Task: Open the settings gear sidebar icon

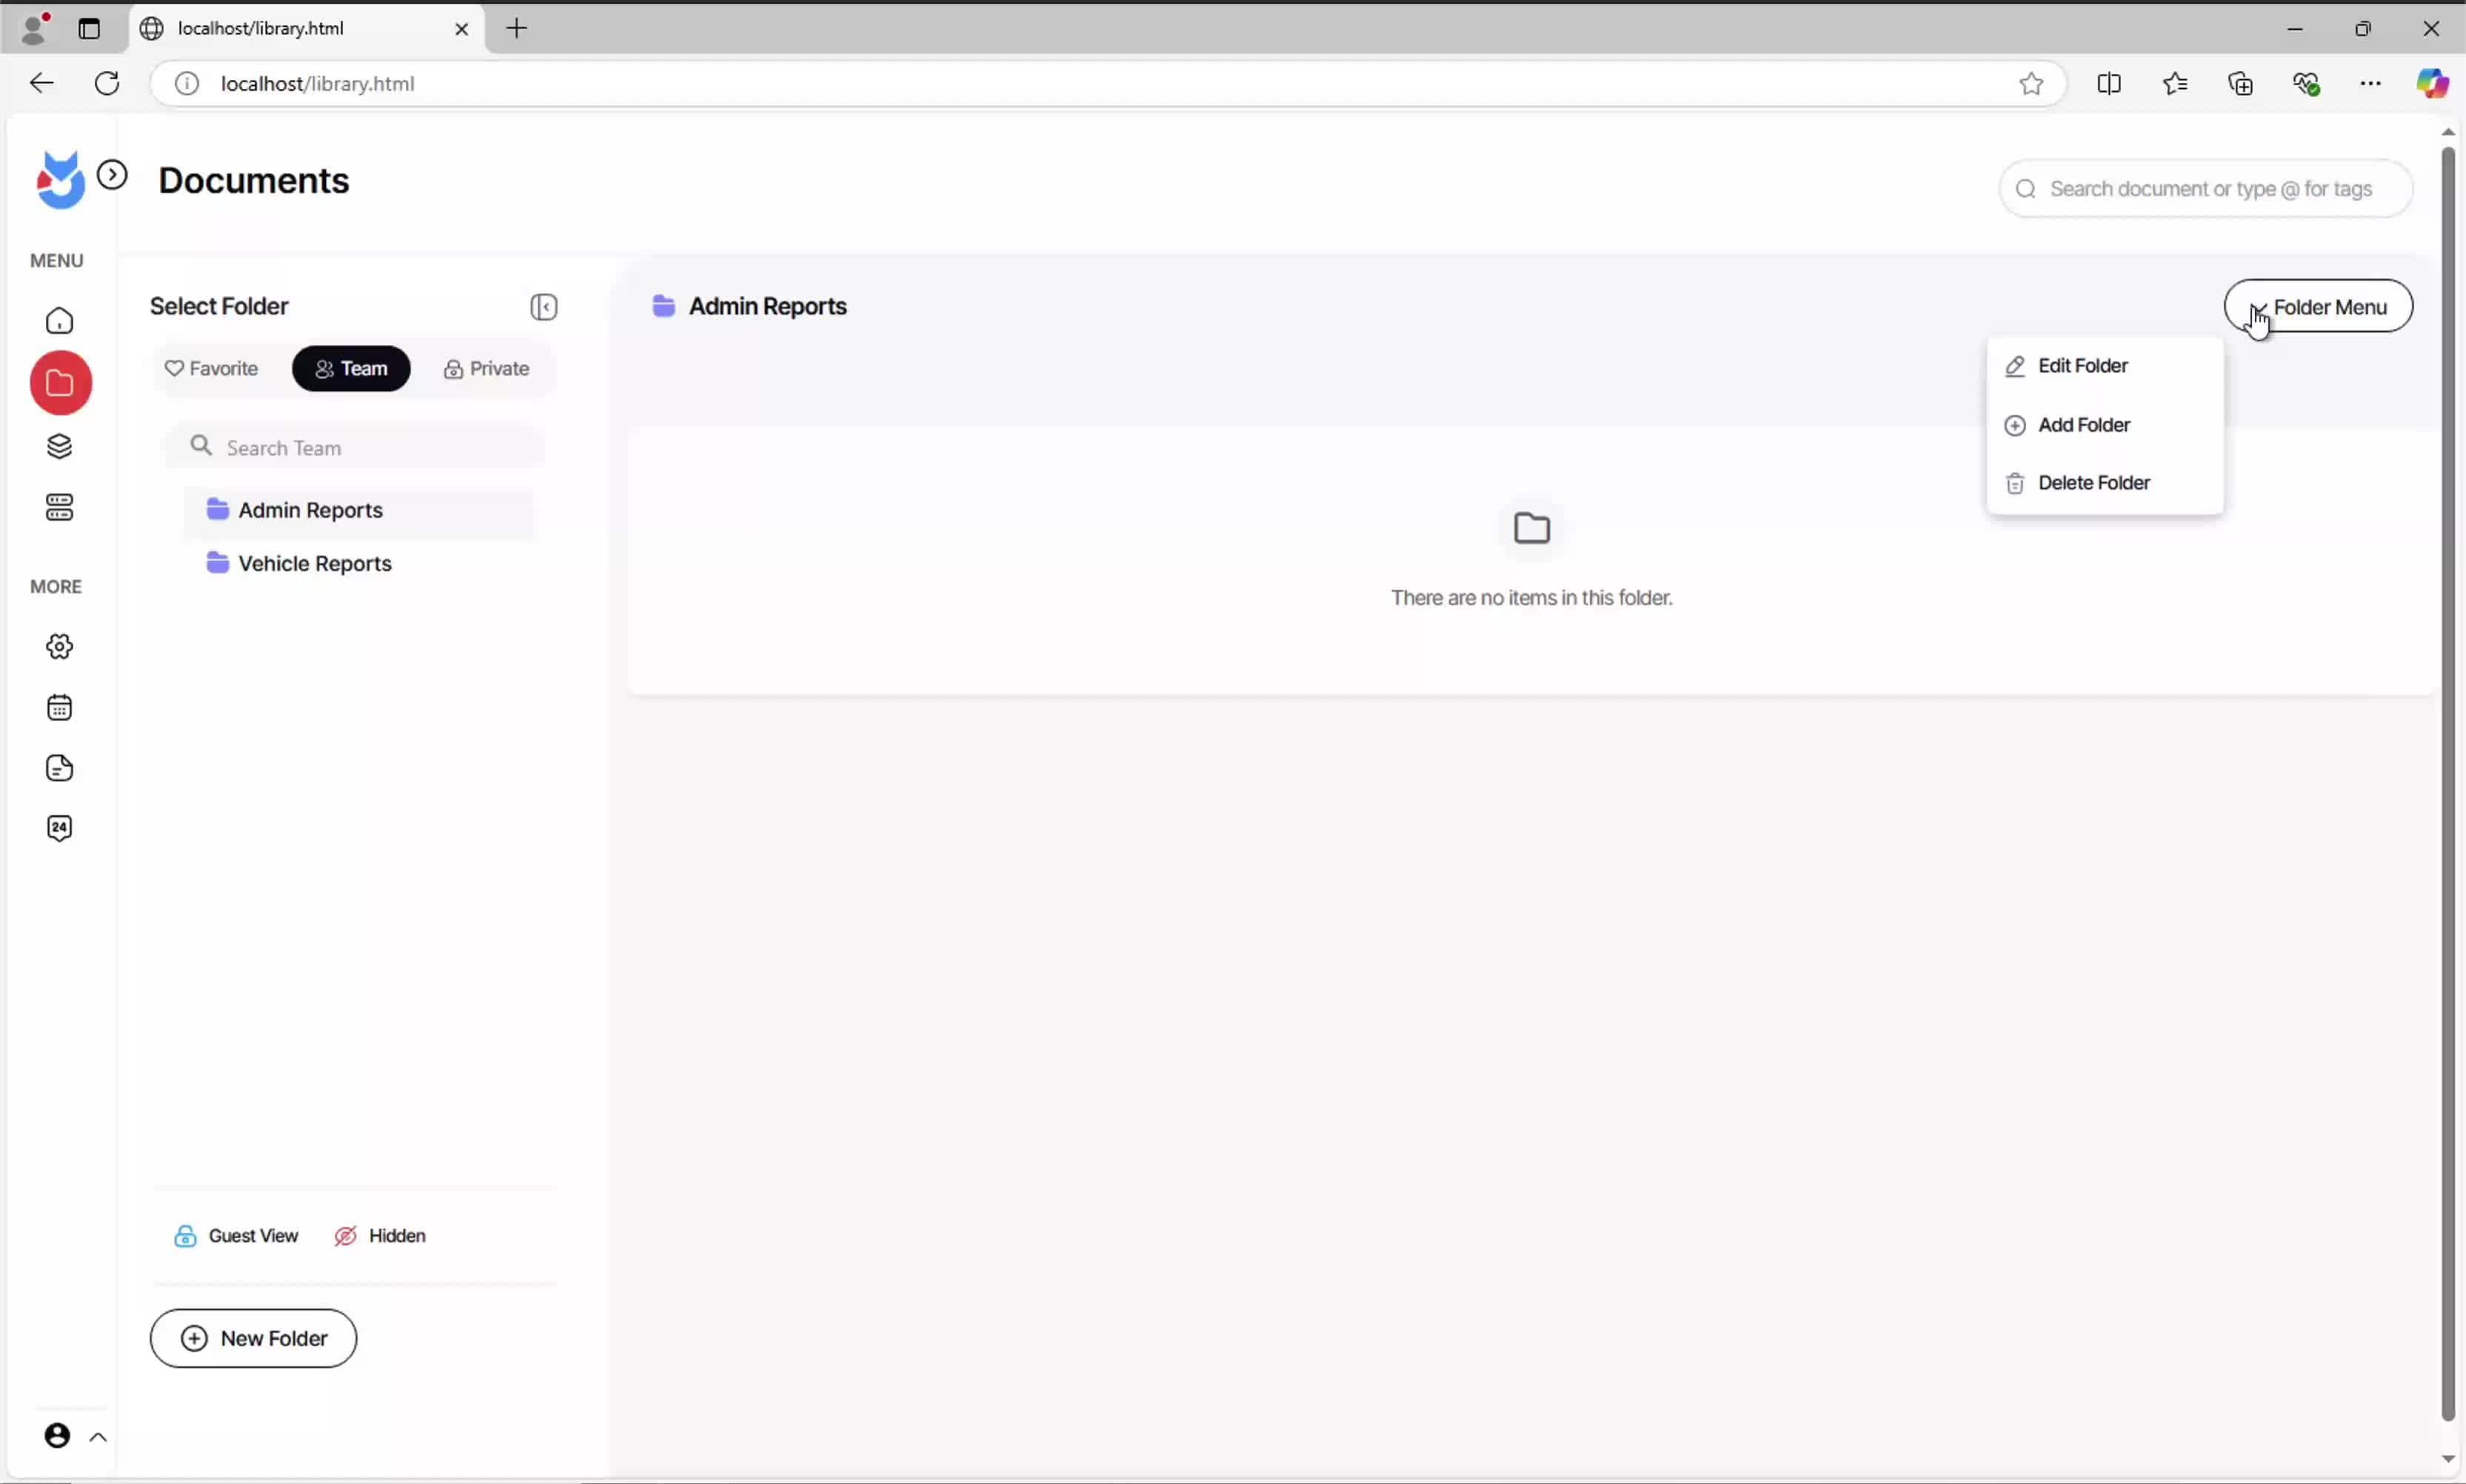Action: 60,647
